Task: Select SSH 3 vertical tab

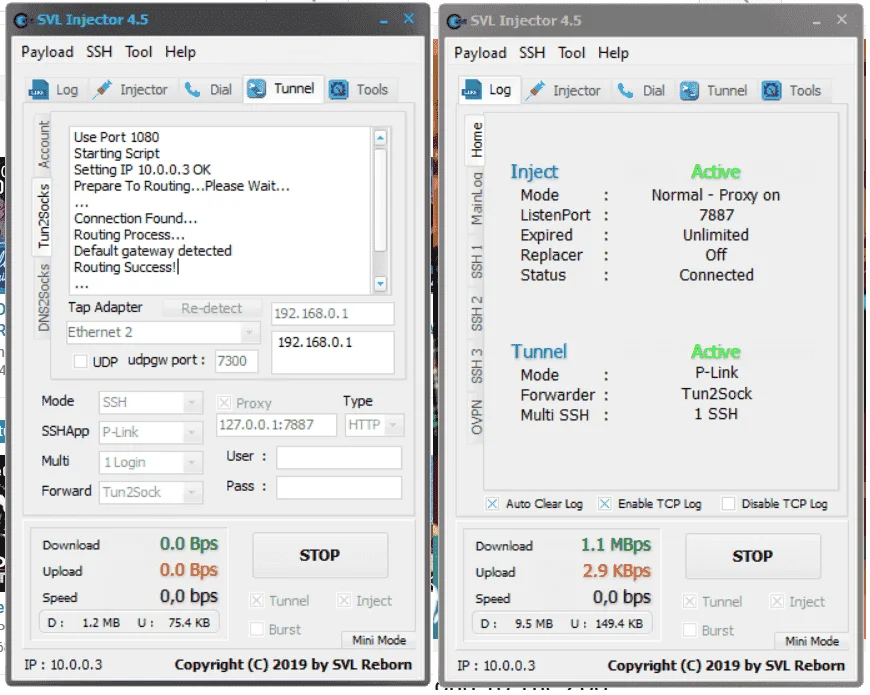Action: (x=476, y=366)
